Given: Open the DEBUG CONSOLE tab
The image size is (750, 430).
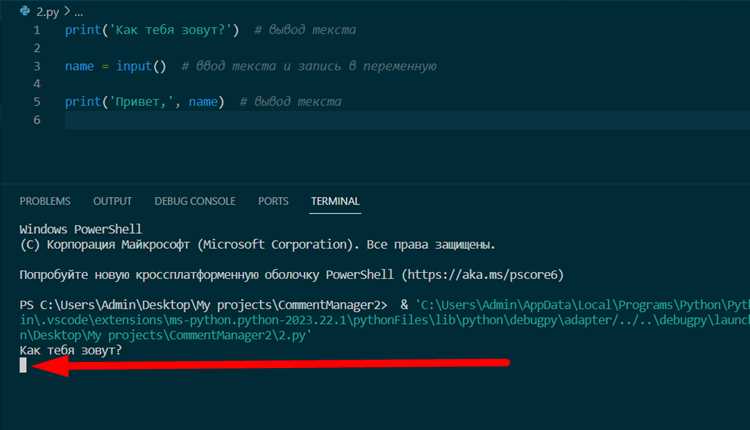Looking at the screenshot, I should [x=195, y=201].
